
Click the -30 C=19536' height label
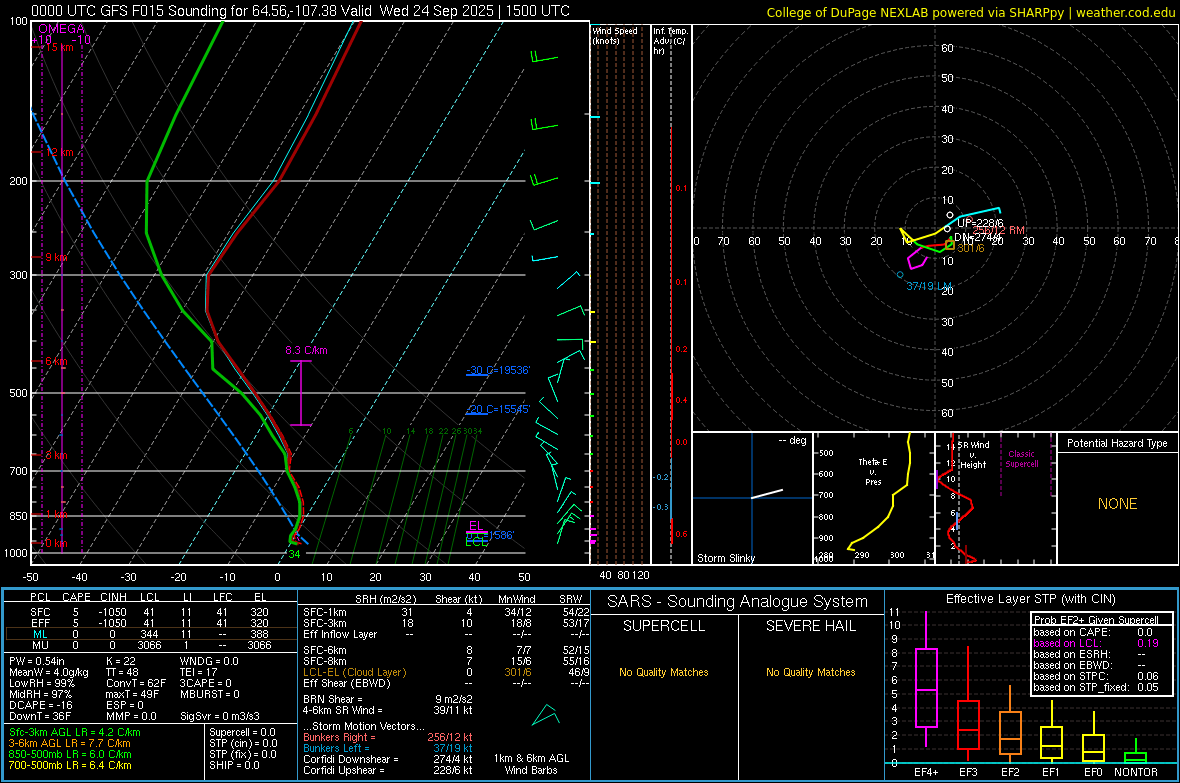click(498, 370)
